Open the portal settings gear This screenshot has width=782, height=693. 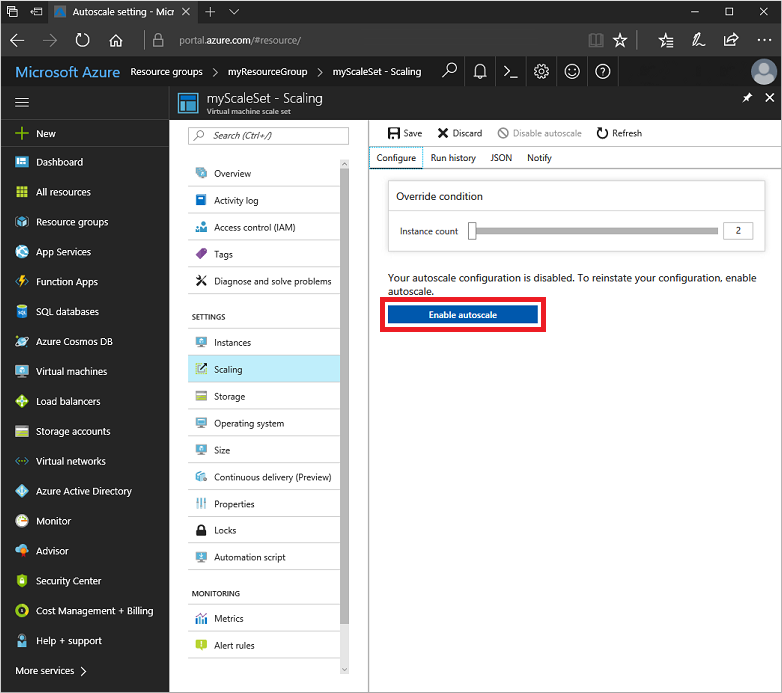point(541,72)
